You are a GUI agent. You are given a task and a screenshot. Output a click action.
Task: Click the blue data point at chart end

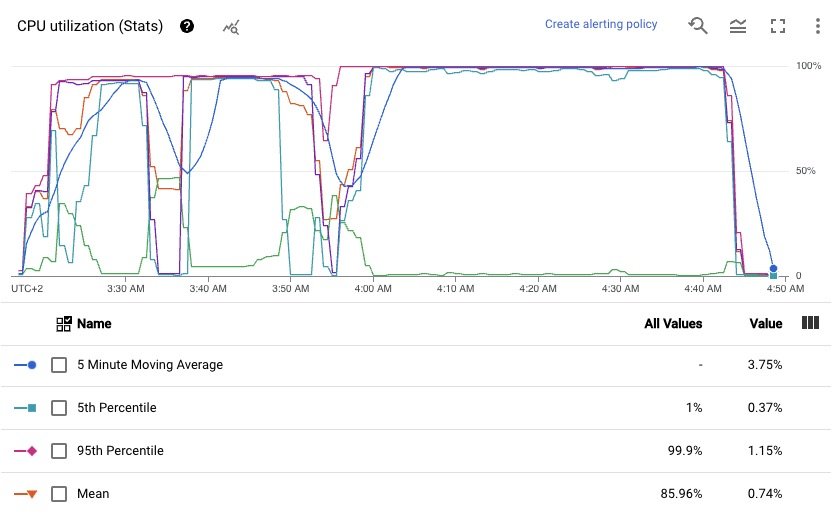click(773, 269)
